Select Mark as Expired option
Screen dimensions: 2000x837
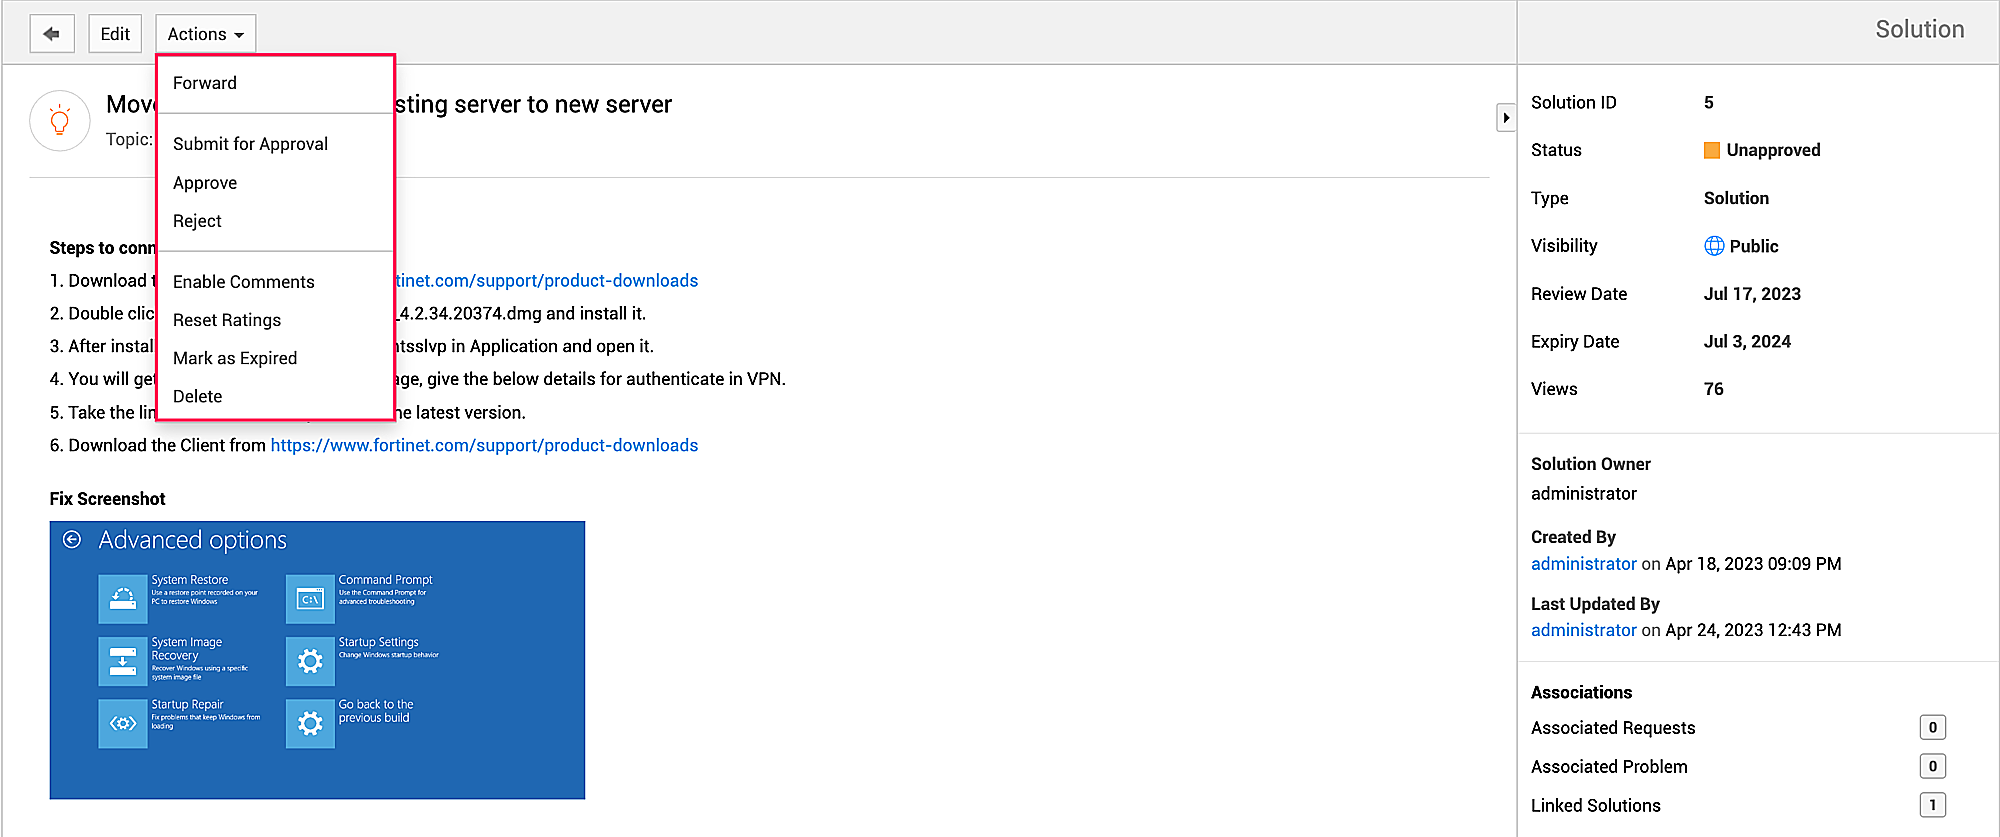(235, 358)
